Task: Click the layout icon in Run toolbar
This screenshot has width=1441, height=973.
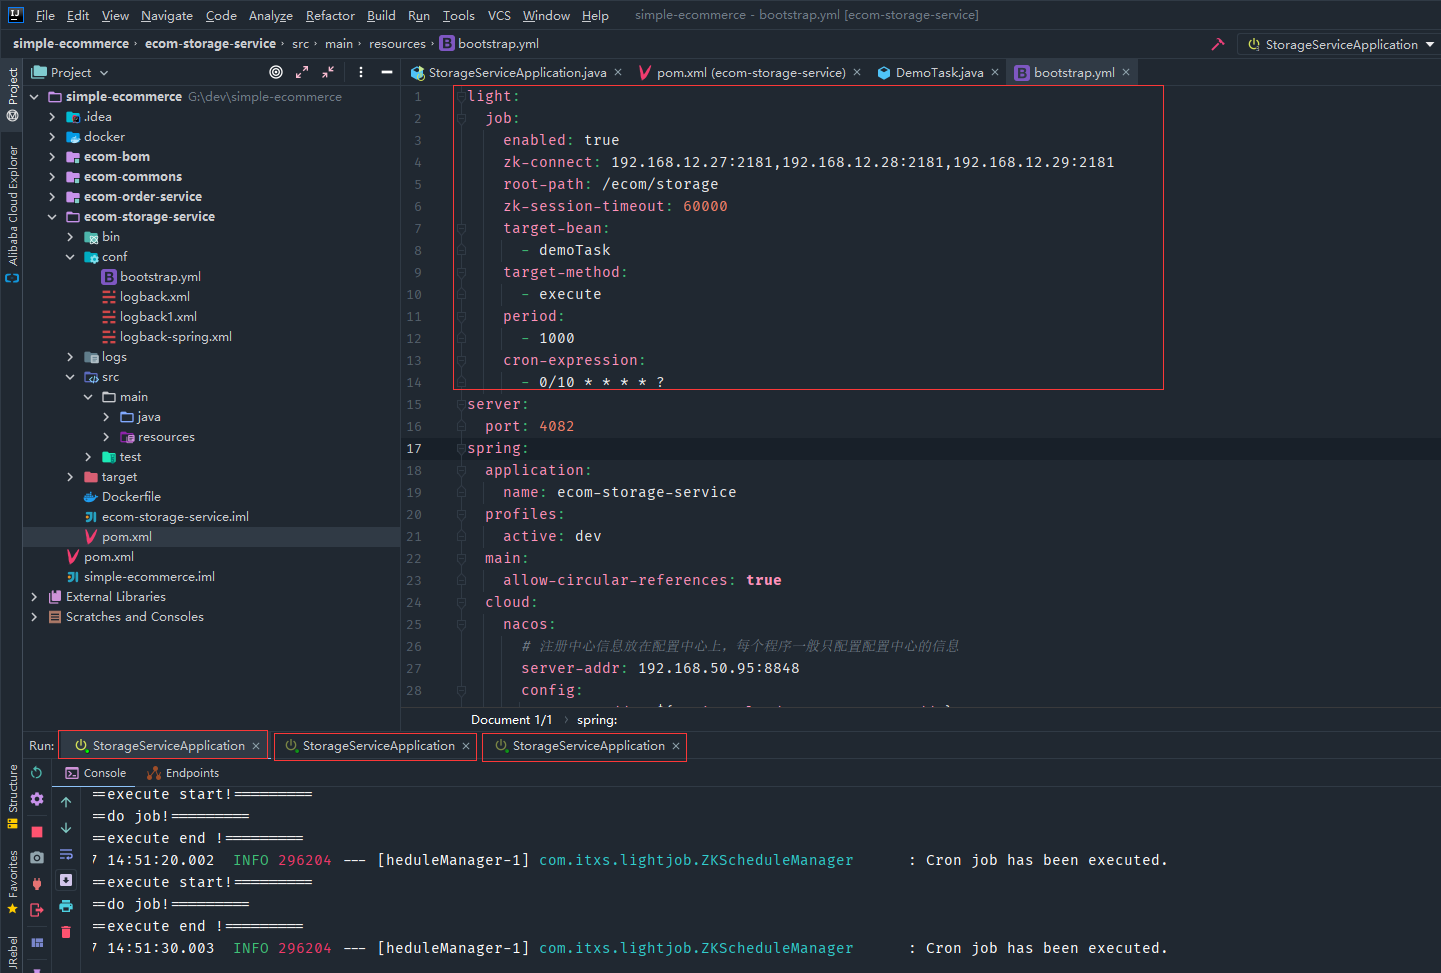Action: point(37,942)
